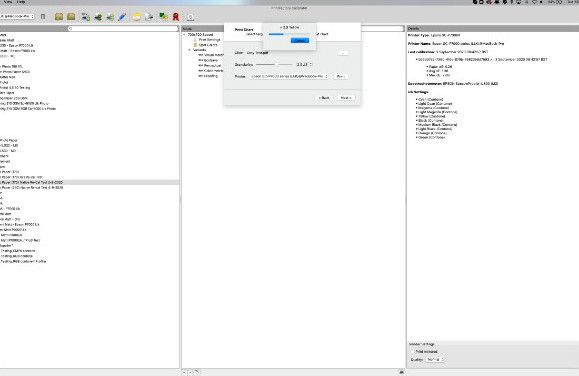
Task: Collapse the top-level node in the Node tree
Action: [x=185, y=35]
